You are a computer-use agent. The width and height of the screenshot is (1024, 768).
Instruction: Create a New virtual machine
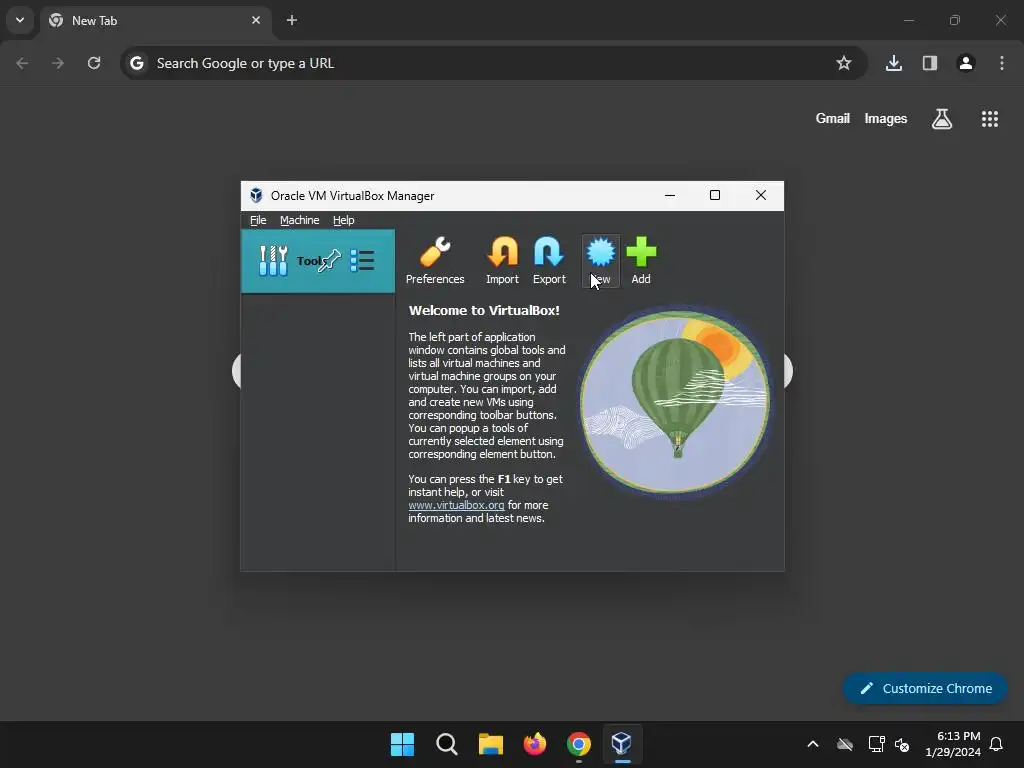[600, 261]
